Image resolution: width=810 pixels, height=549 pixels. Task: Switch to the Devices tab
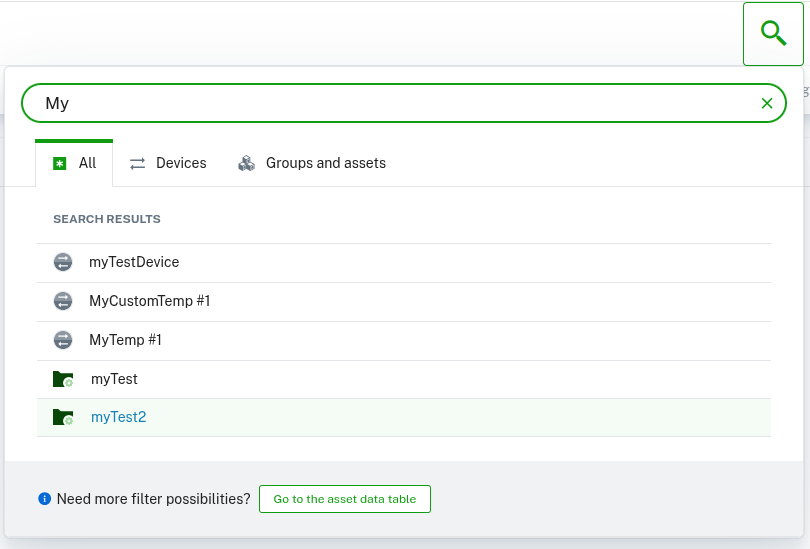click(168, 163)
